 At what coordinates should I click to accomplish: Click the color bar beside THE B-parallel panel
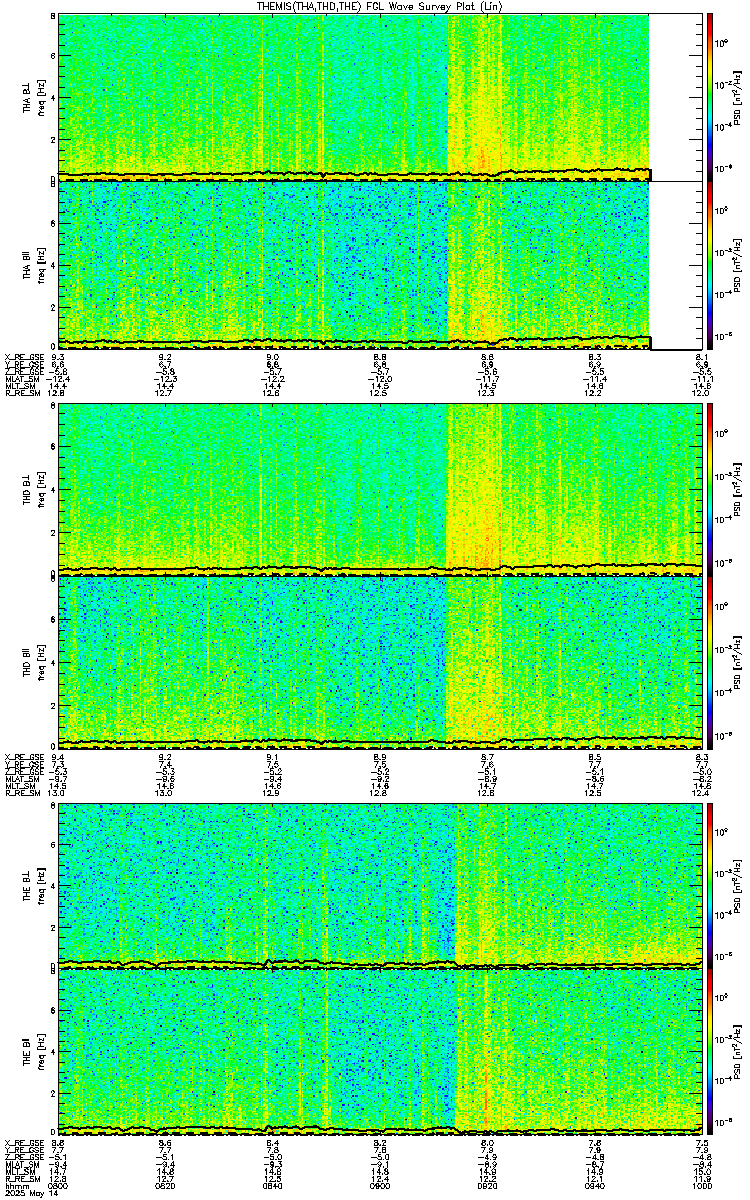[710, 1050]
